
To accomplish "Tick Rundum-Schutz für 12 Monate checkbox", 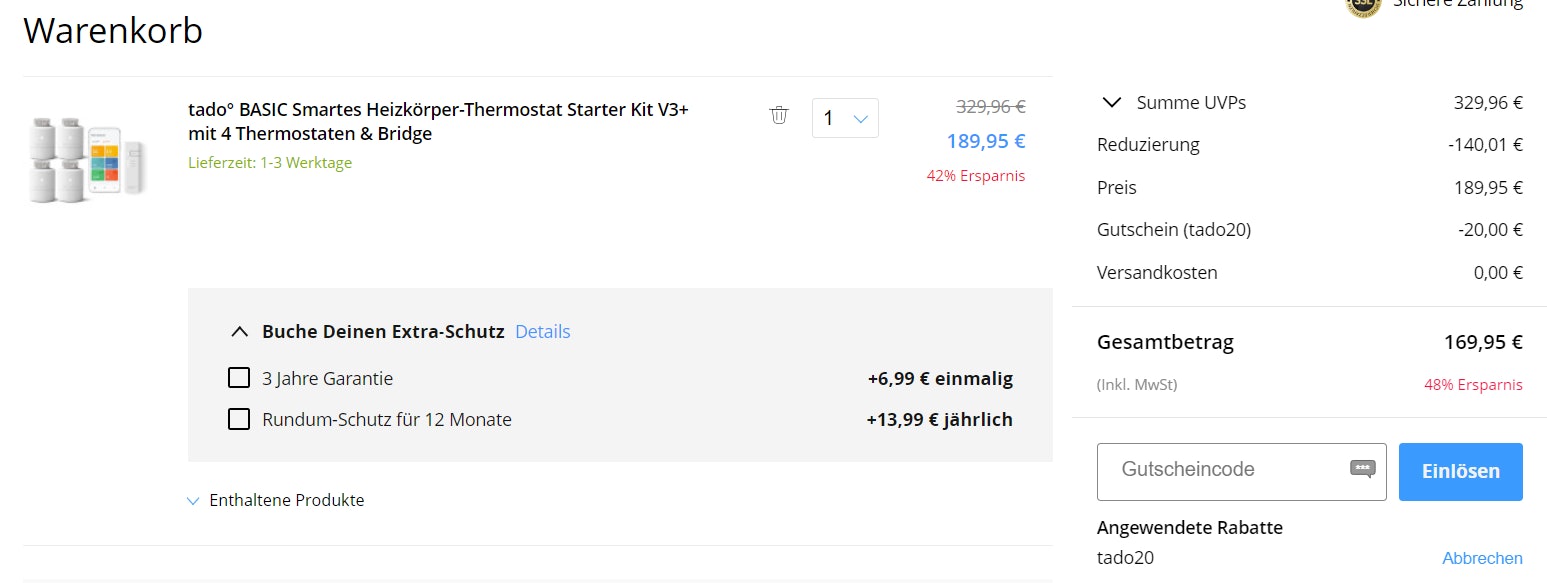I will [x=239, y=419].
